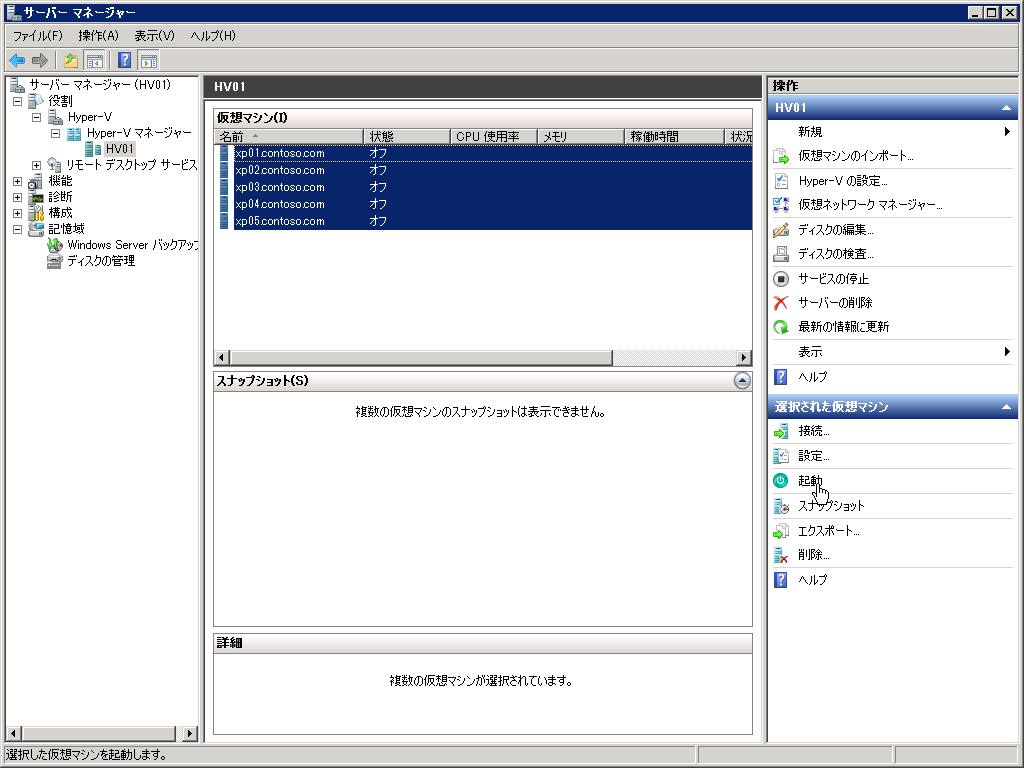The width and height of the screenshot is (1024, 768).
Task: Click the 設定 settings icon for selected VMs
Action: coord(781,456)
